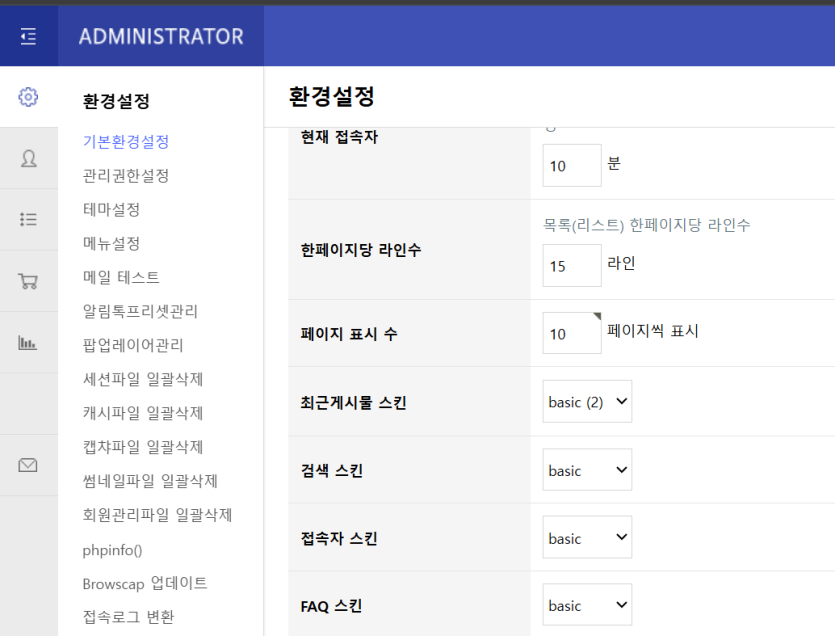
Task: Open 메뉴설정 menu item
Action: click(x=111, y=243)
